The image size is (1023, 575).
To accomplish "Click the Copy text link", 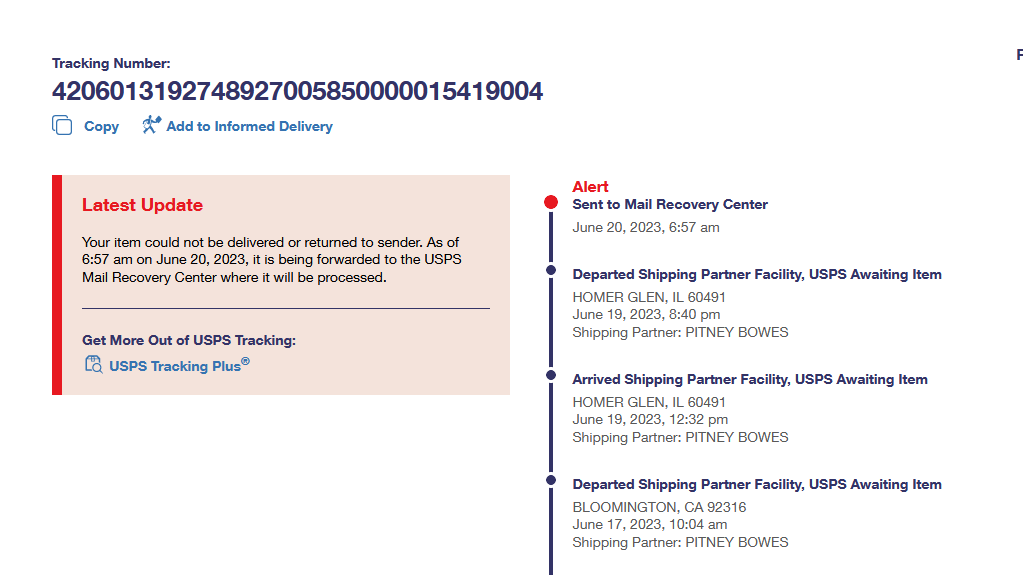I will point(101,127).
